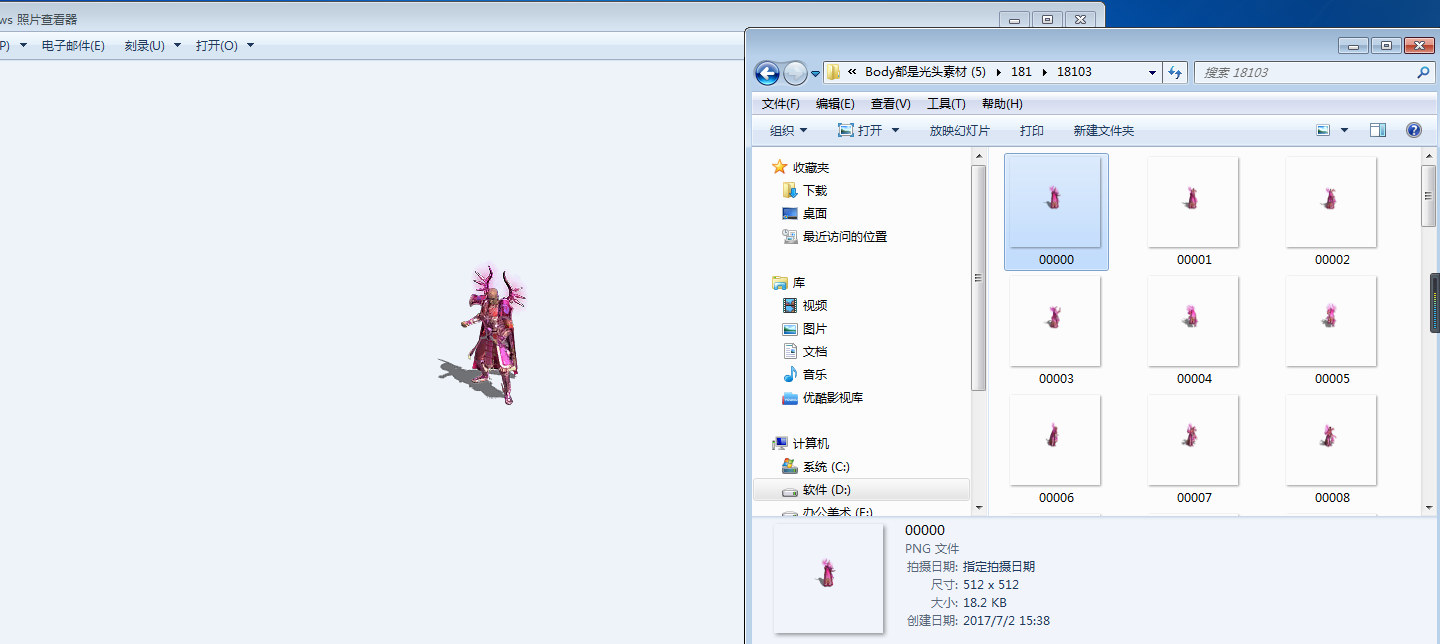Click the refresh icon beside address bar
This screenshot has width=1440, height=644.
pos(1176,73)
